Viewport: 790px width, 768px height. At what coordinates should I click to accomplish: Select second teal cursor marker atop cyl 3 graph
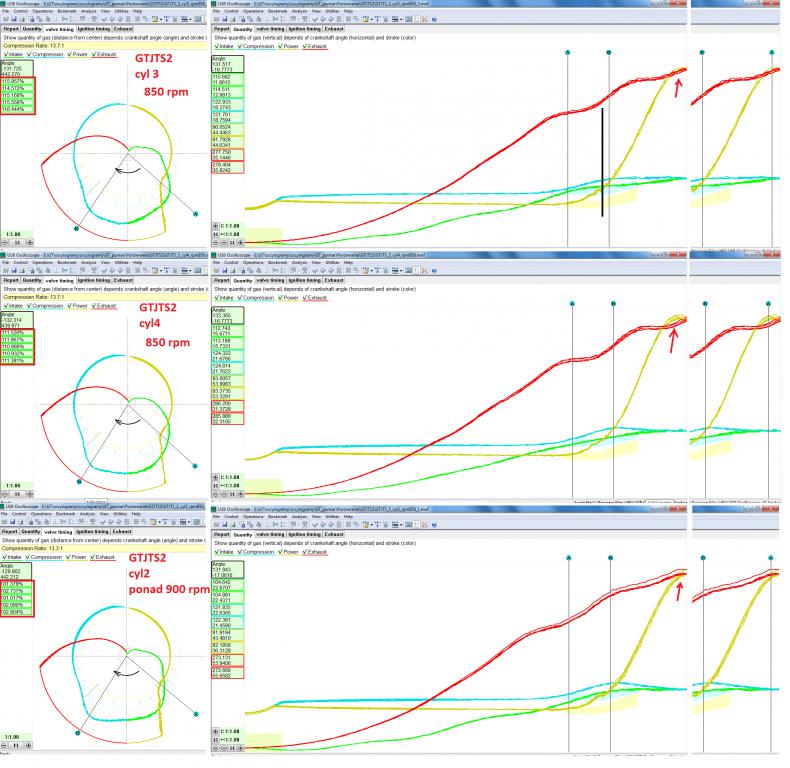[609, 52]
